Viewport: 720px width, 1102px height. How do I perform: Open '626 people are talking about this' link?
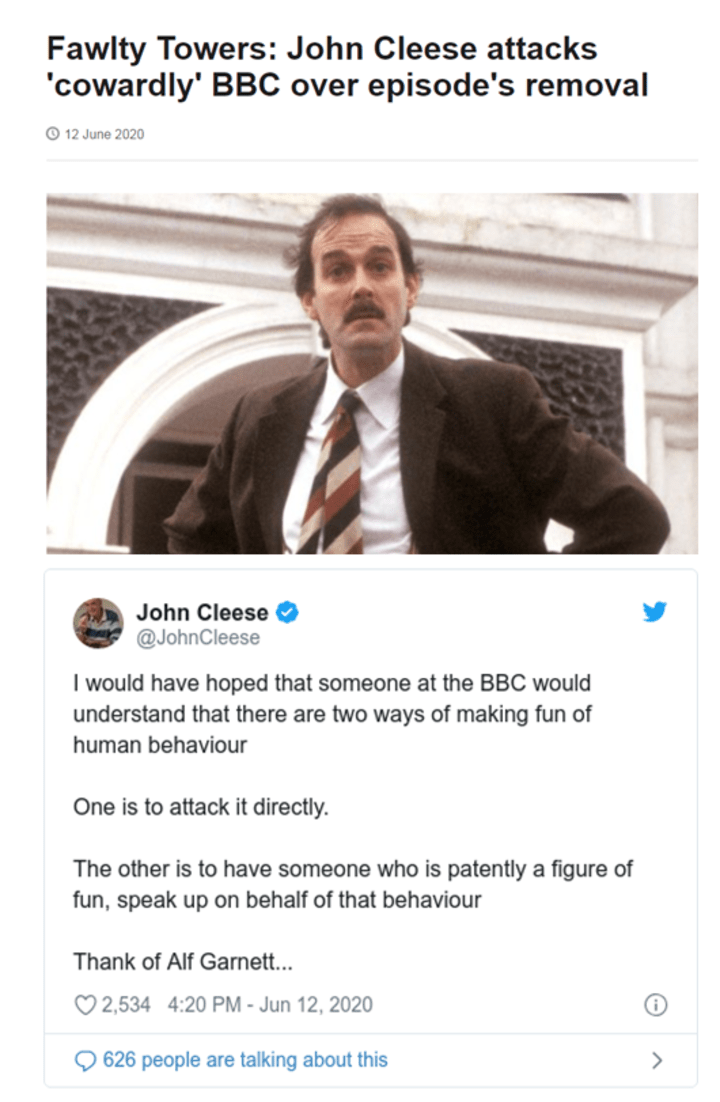coord(245,1060)
